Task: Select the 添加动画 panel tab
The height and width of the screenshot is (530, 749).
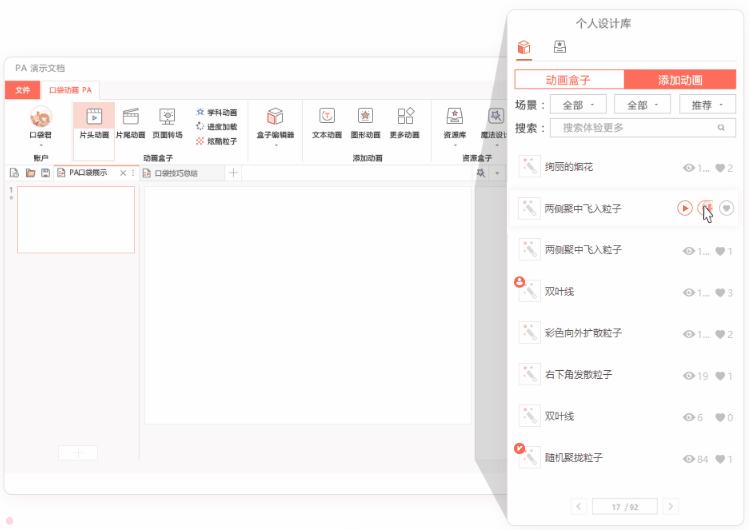Action: [x=680, y=79]
